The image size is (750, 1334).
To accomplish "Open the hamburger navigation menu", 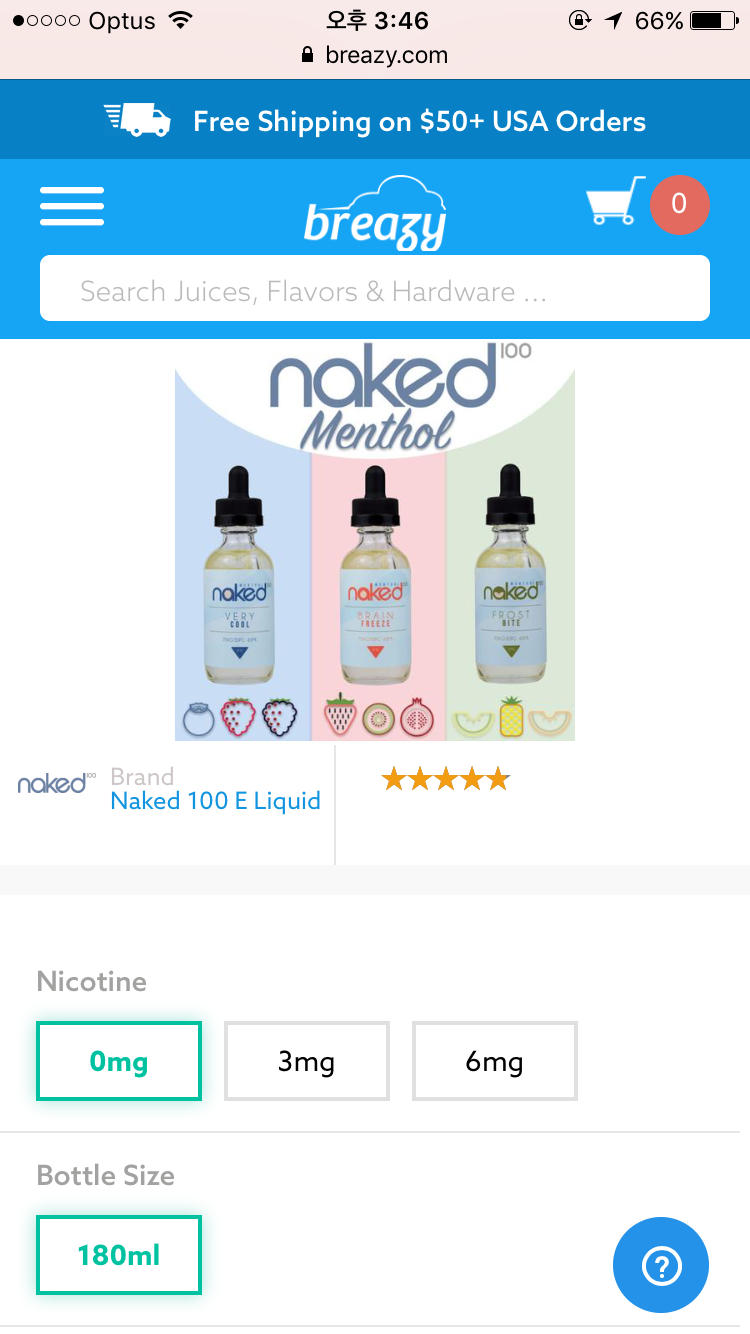I will [72, 206].
